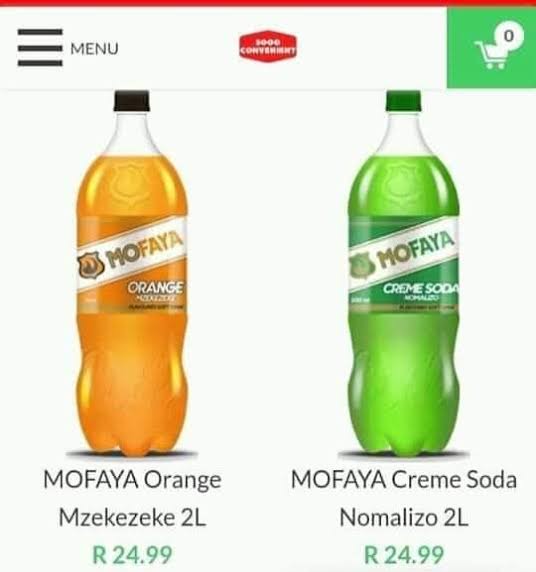536x572 pixels.
Task: Click the shield emblem on the orange bottle label
Action: pos(90,265)
